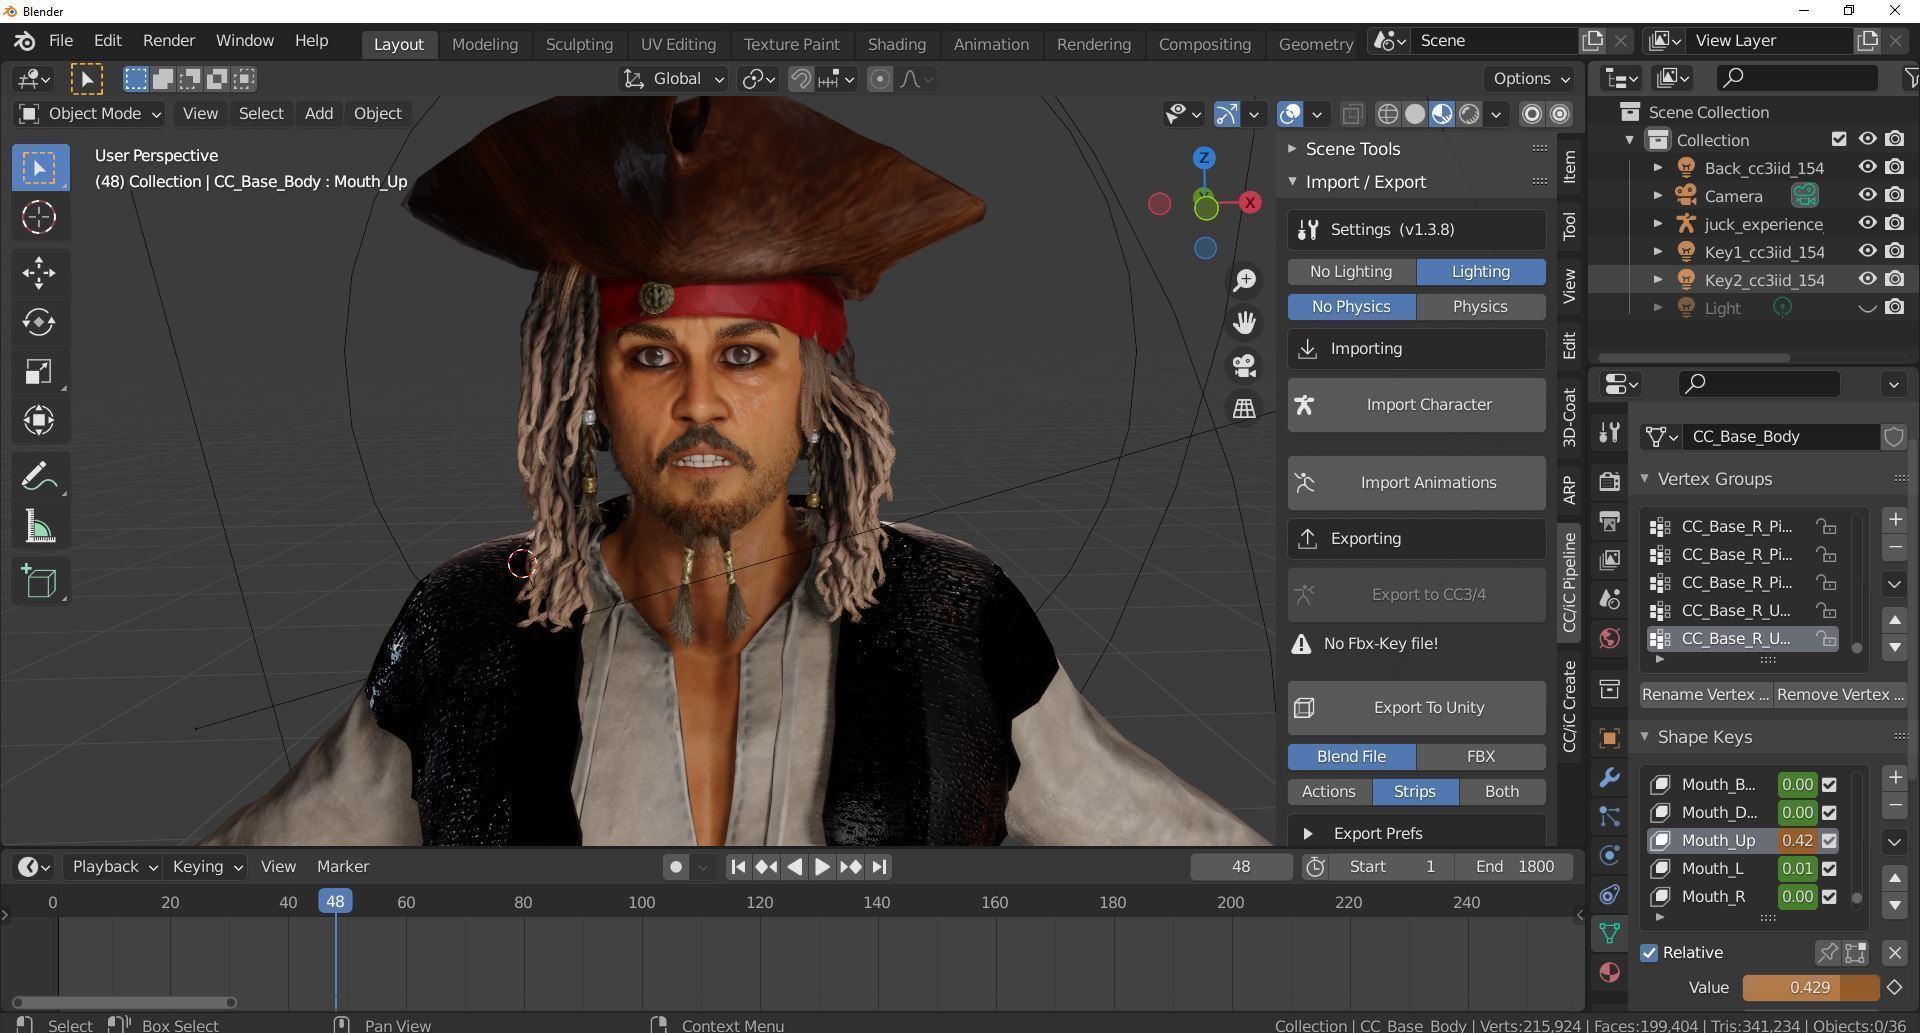Click the Zoom viewport icon
The width and height of the screenshot is (1920, 1033).
pyautogui.click(x=1244, y=281)
